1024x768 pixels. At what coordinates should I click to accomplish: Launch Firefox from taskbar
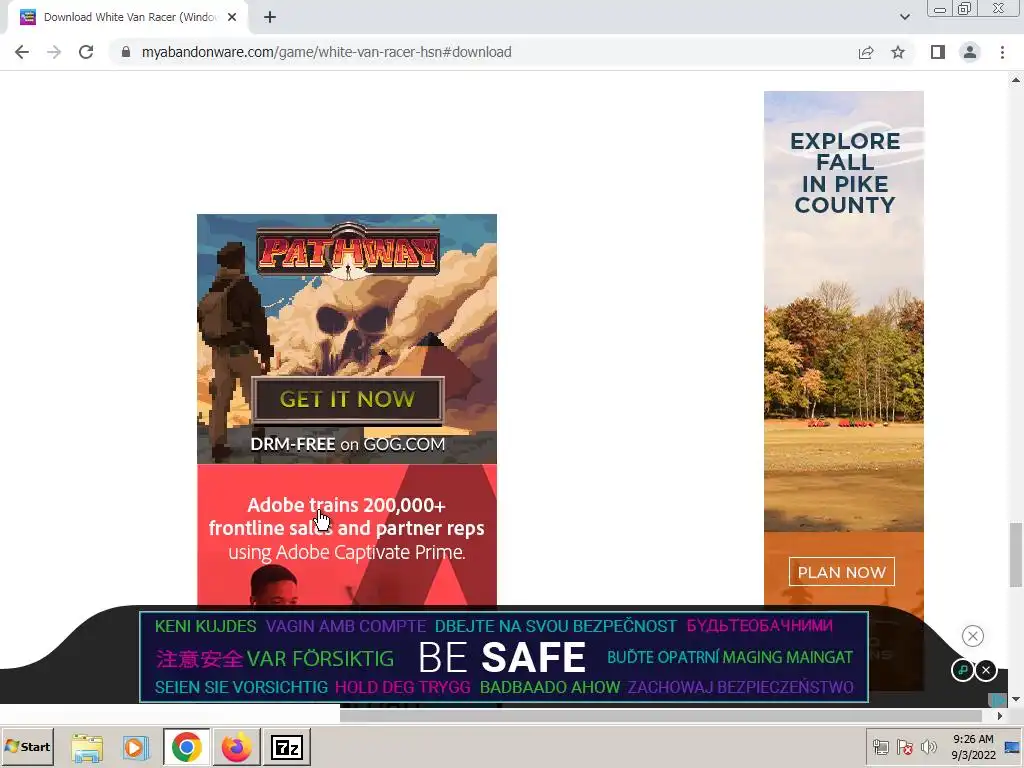coord(236,747)
